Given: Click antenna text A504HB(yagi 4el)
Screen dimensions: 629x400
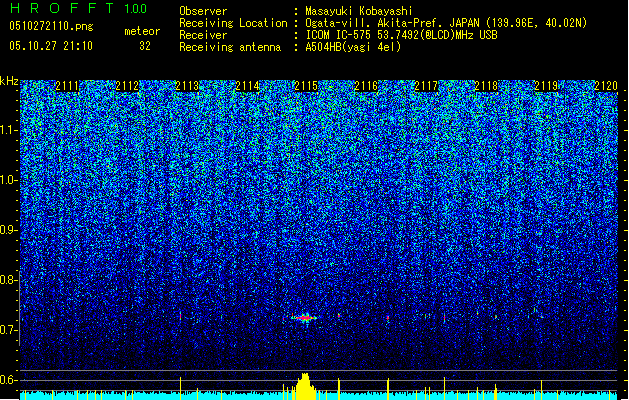Looking at the screenshot, I should point(353,47).
